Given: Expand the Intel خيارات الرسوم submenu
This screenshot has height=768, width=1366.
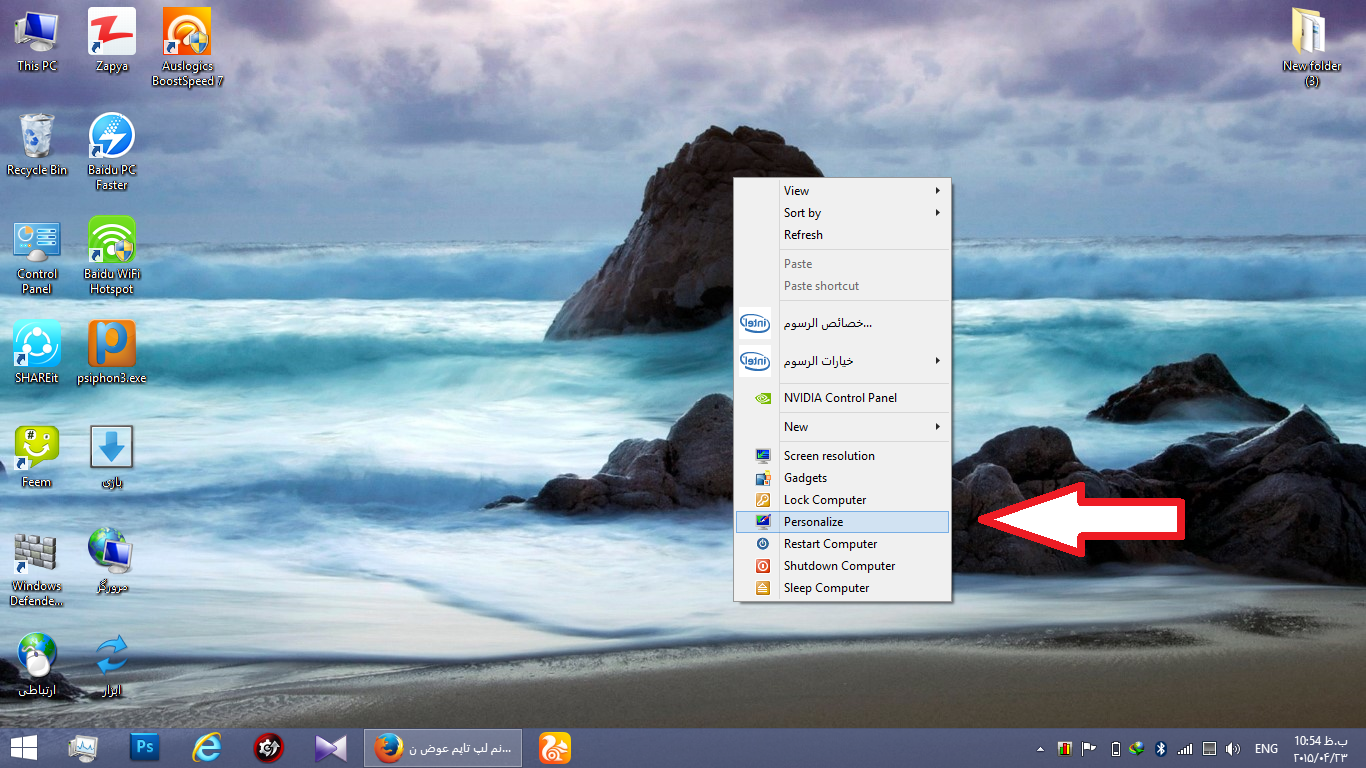Looking at the screenshot, I should pyautogui.click(x=842, y=360).
